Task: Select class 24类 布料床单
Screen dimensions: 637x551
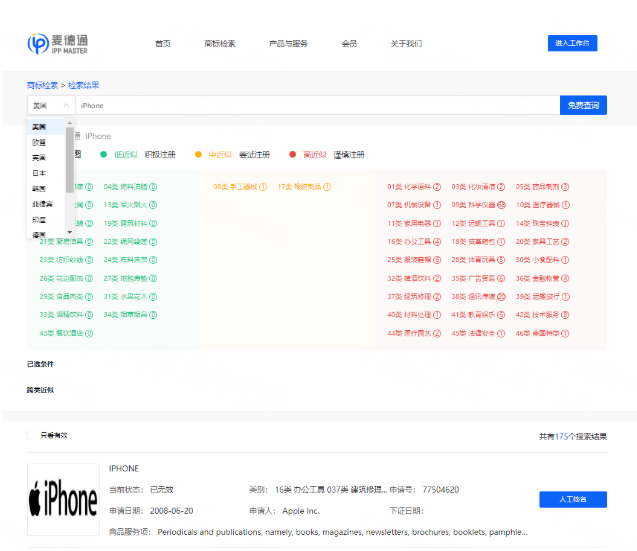Action: (x=130, y=260)
